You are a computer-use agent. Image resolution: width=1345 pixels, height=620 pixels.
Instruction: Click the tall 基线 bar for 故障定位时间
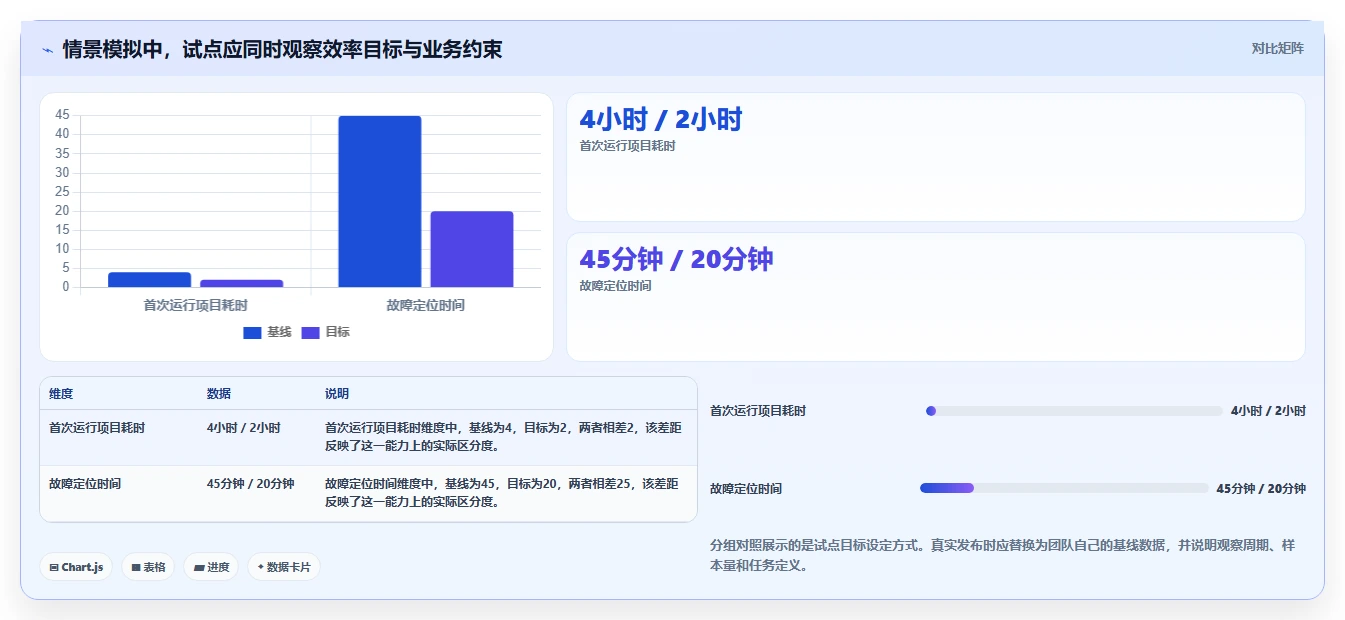[x=380, y=202]
